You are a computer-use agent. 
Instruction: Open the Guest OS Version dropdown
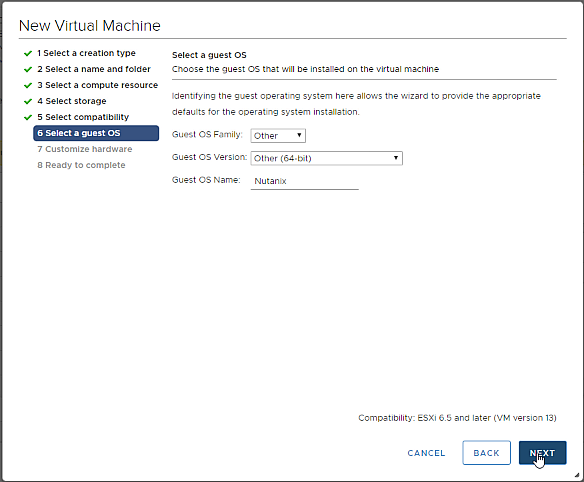point(327,158)
